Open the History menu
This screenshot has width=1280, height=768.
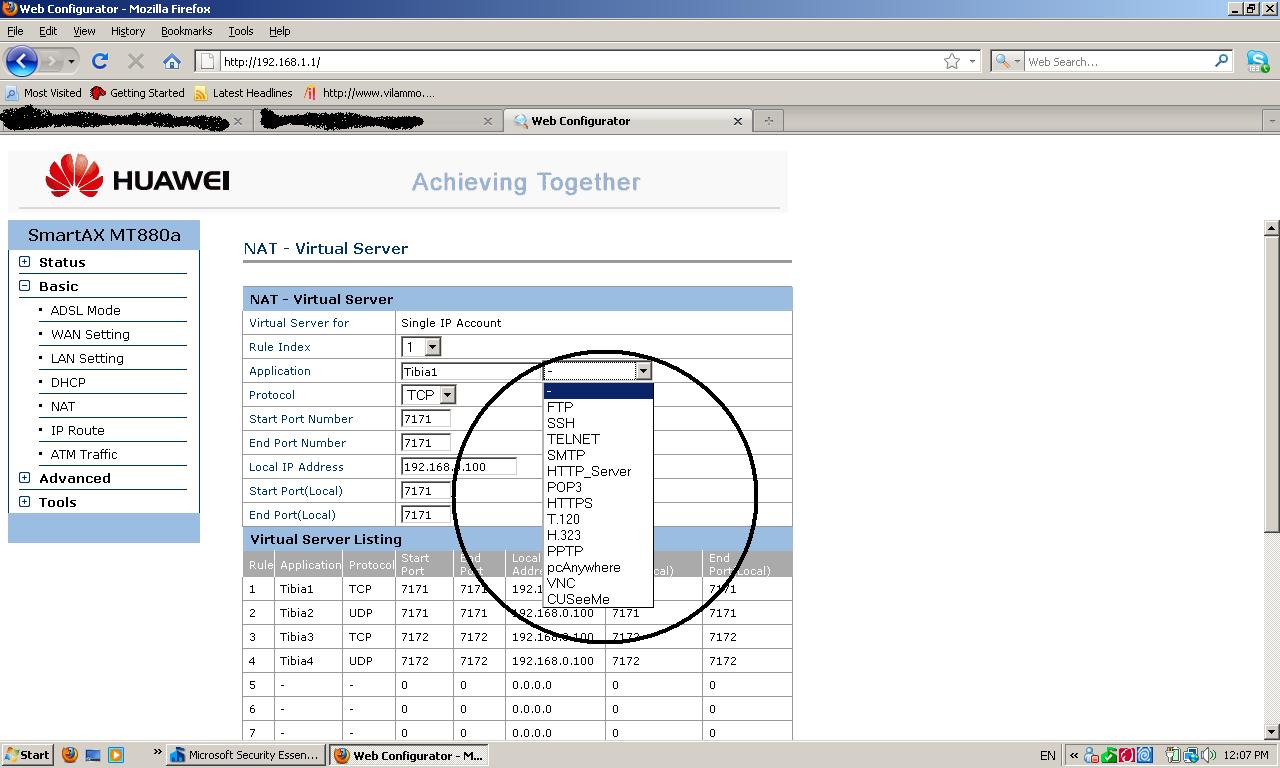click(128, 31)
